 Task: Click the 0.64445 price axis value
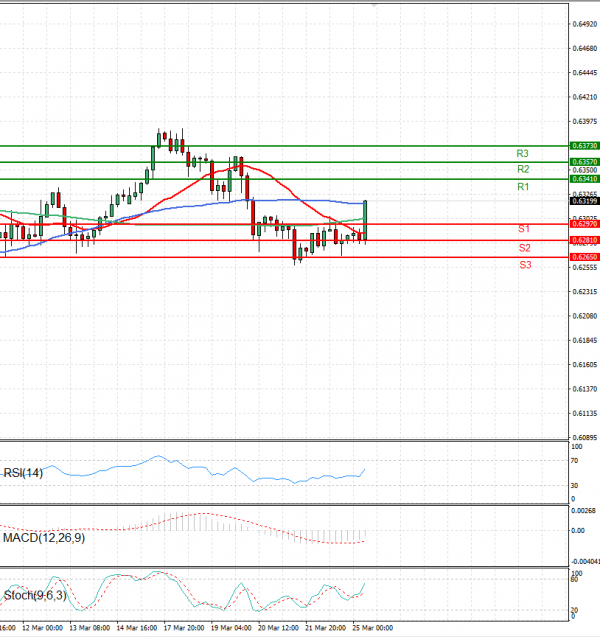(585, 73)
